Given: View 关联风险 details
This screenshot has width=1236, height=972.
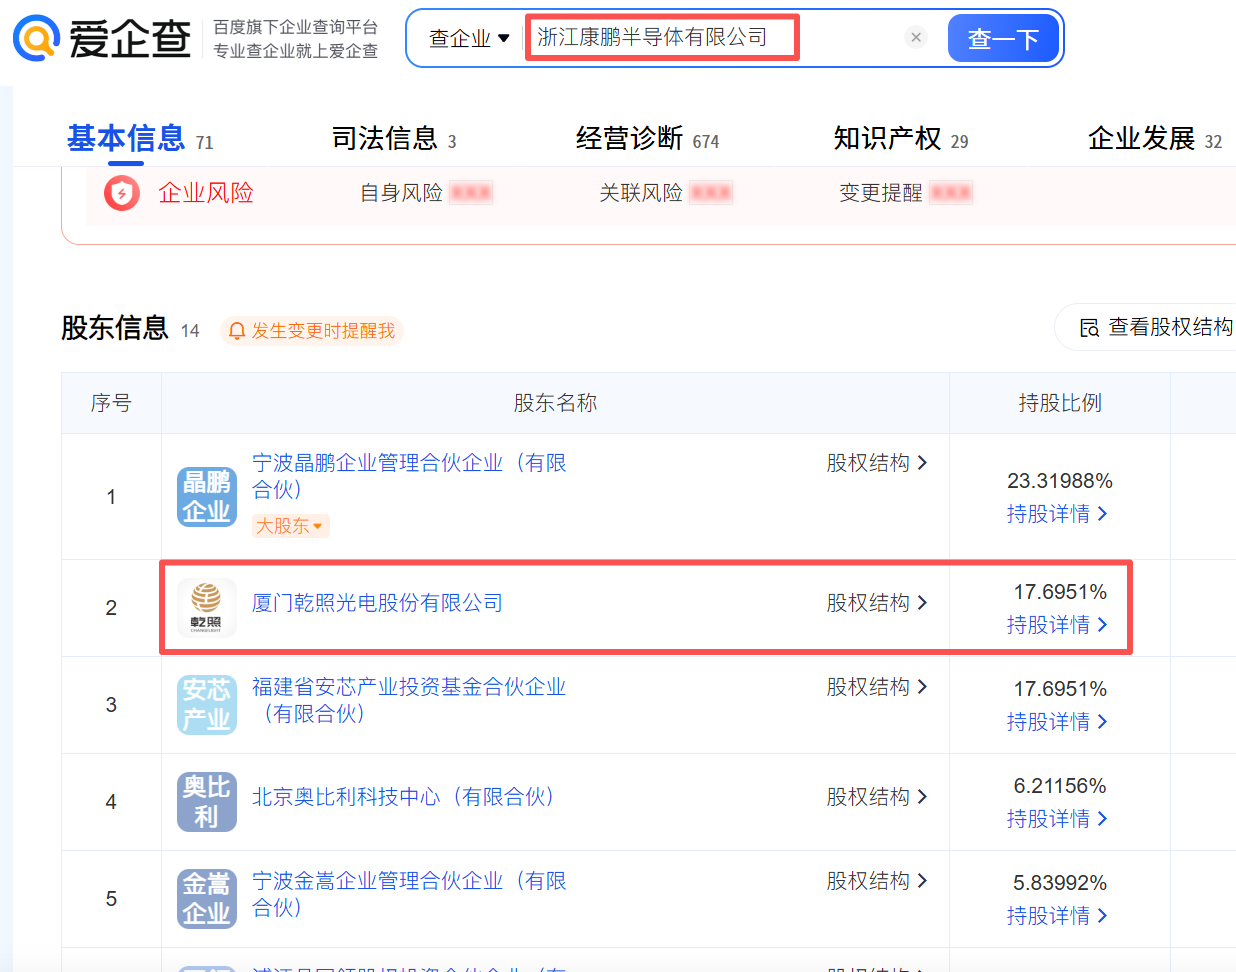Looking at the screenshot, I should 666,193.
